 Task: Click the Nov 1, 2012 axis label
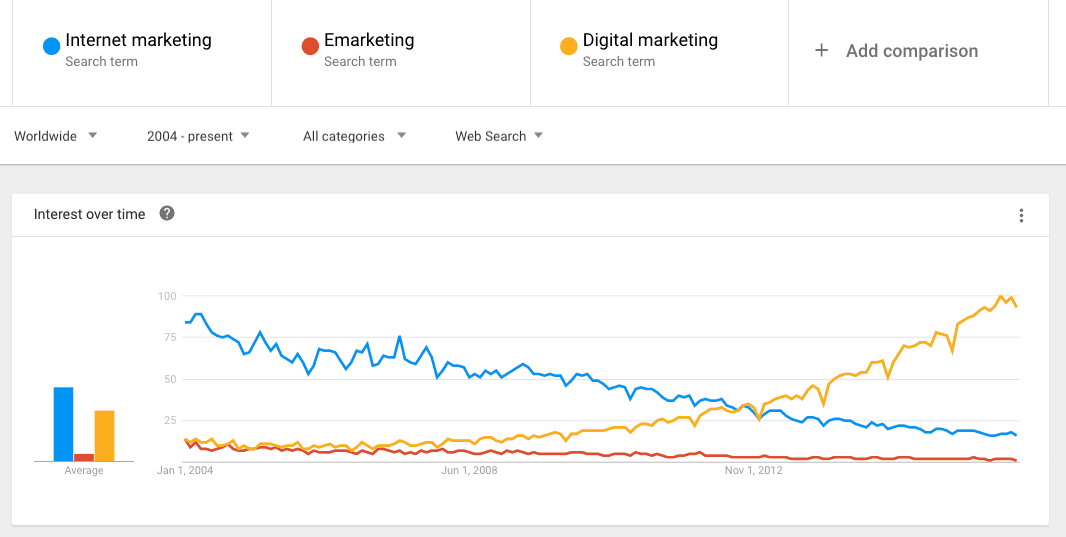[754, 470]
